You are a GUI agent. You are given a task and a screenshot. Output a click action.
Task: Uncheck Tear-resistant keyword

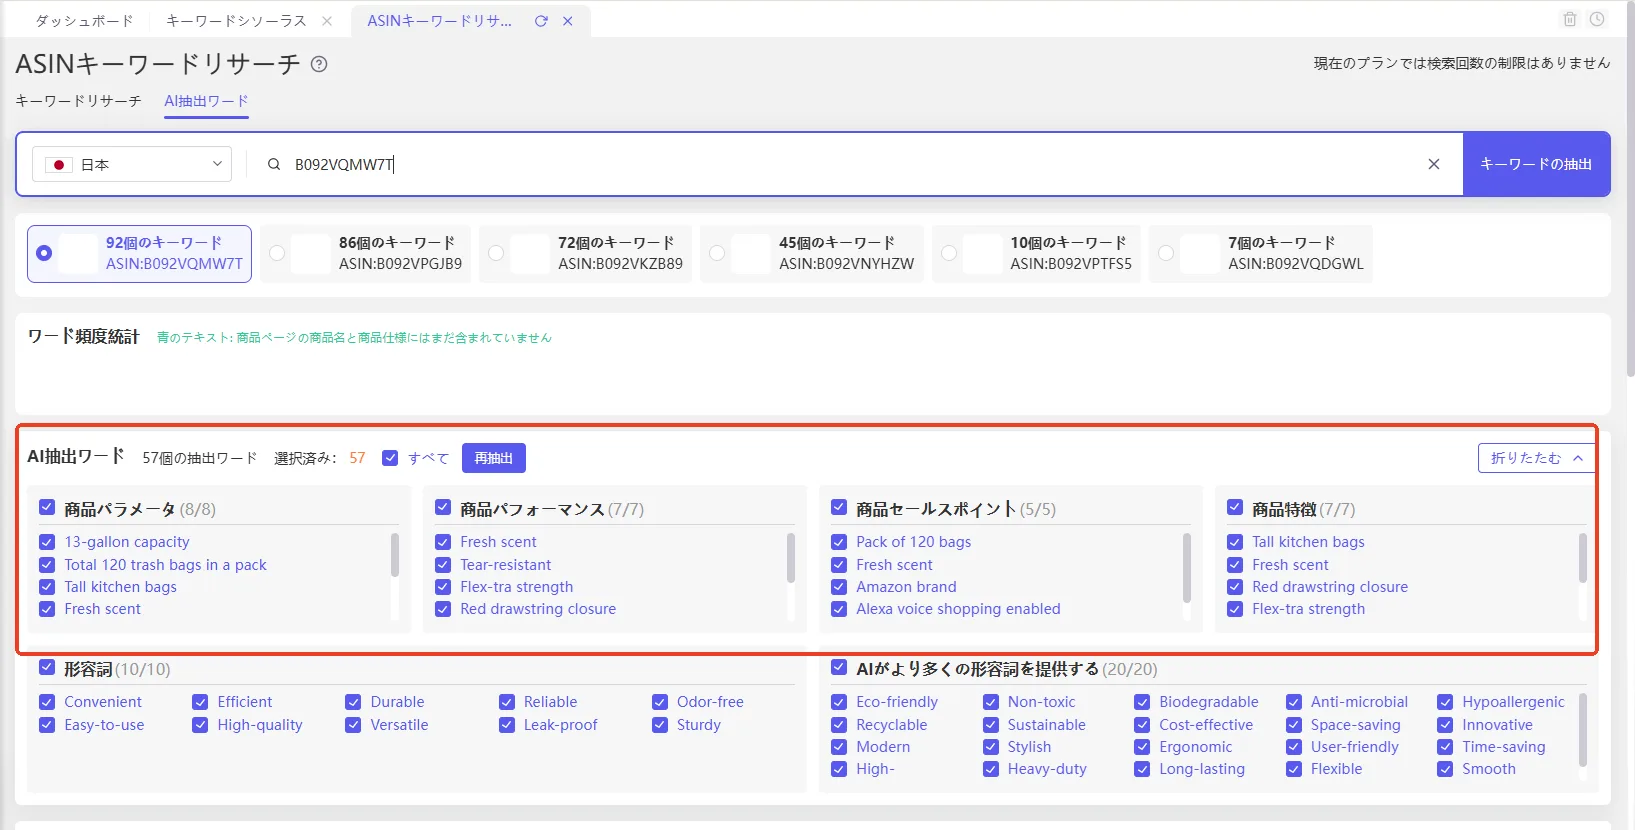443,565
